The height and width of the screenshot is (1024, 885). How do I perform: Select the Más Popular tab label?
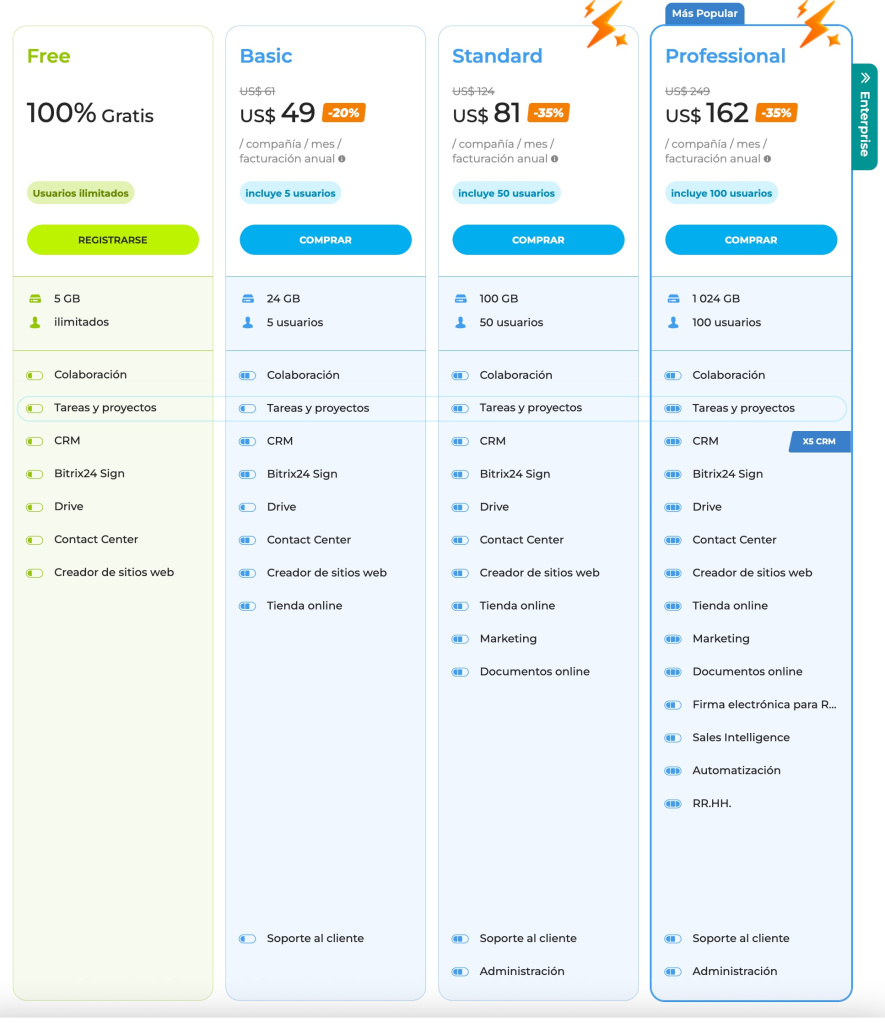[x=704, y=13]
